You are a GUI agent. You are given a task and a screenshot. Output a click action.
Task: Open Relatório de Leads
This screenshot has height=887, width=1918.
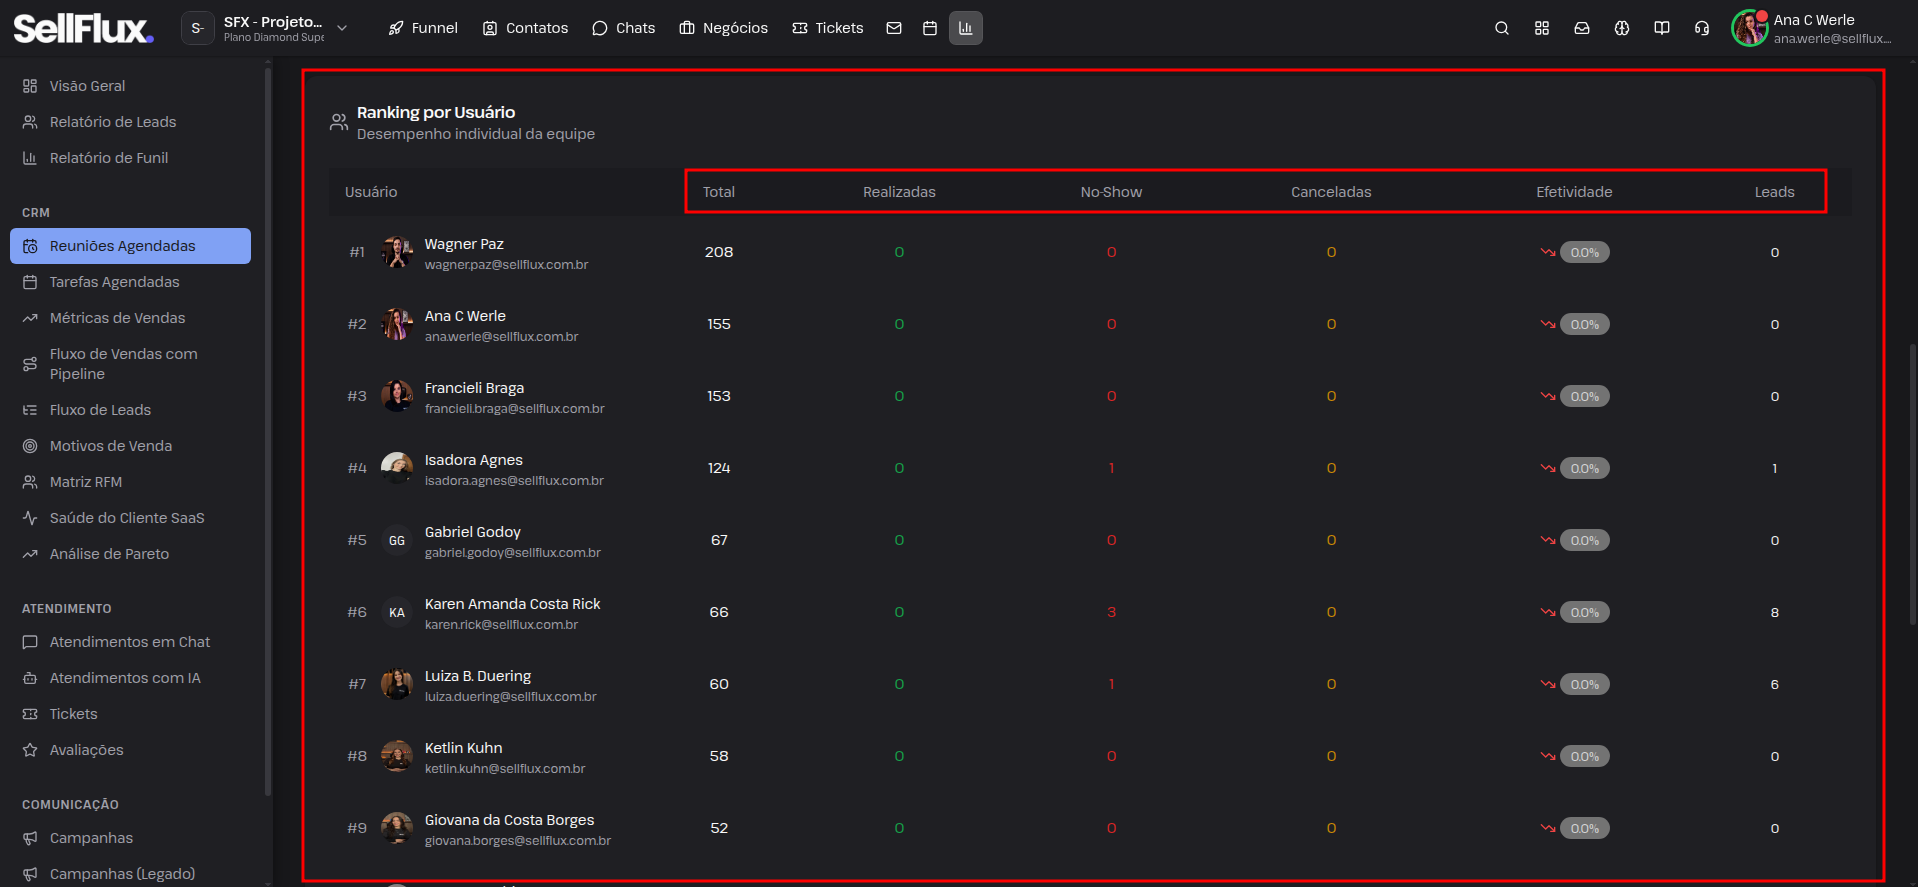pyautogui.click(x=130, y=122)
